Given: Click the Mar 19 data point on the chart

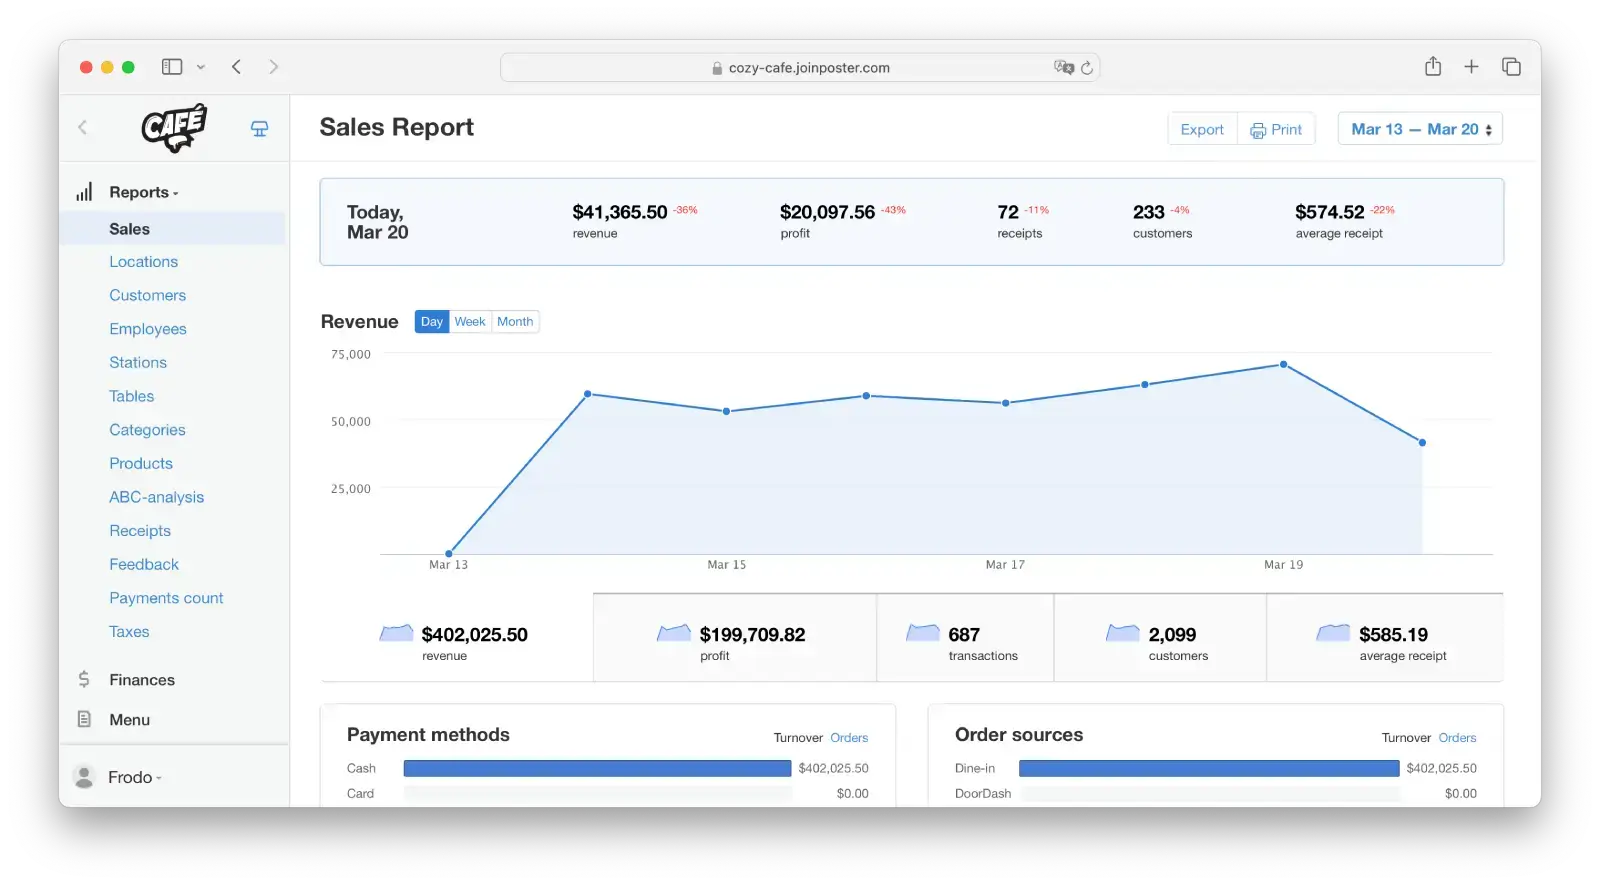Looking at the screenshot, I should 1283,364.
